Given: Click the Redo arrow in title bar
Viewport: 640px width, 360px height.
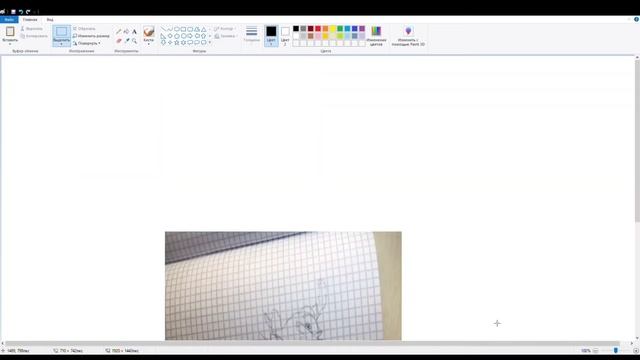Looking at the screenshot, I should 28,12.
